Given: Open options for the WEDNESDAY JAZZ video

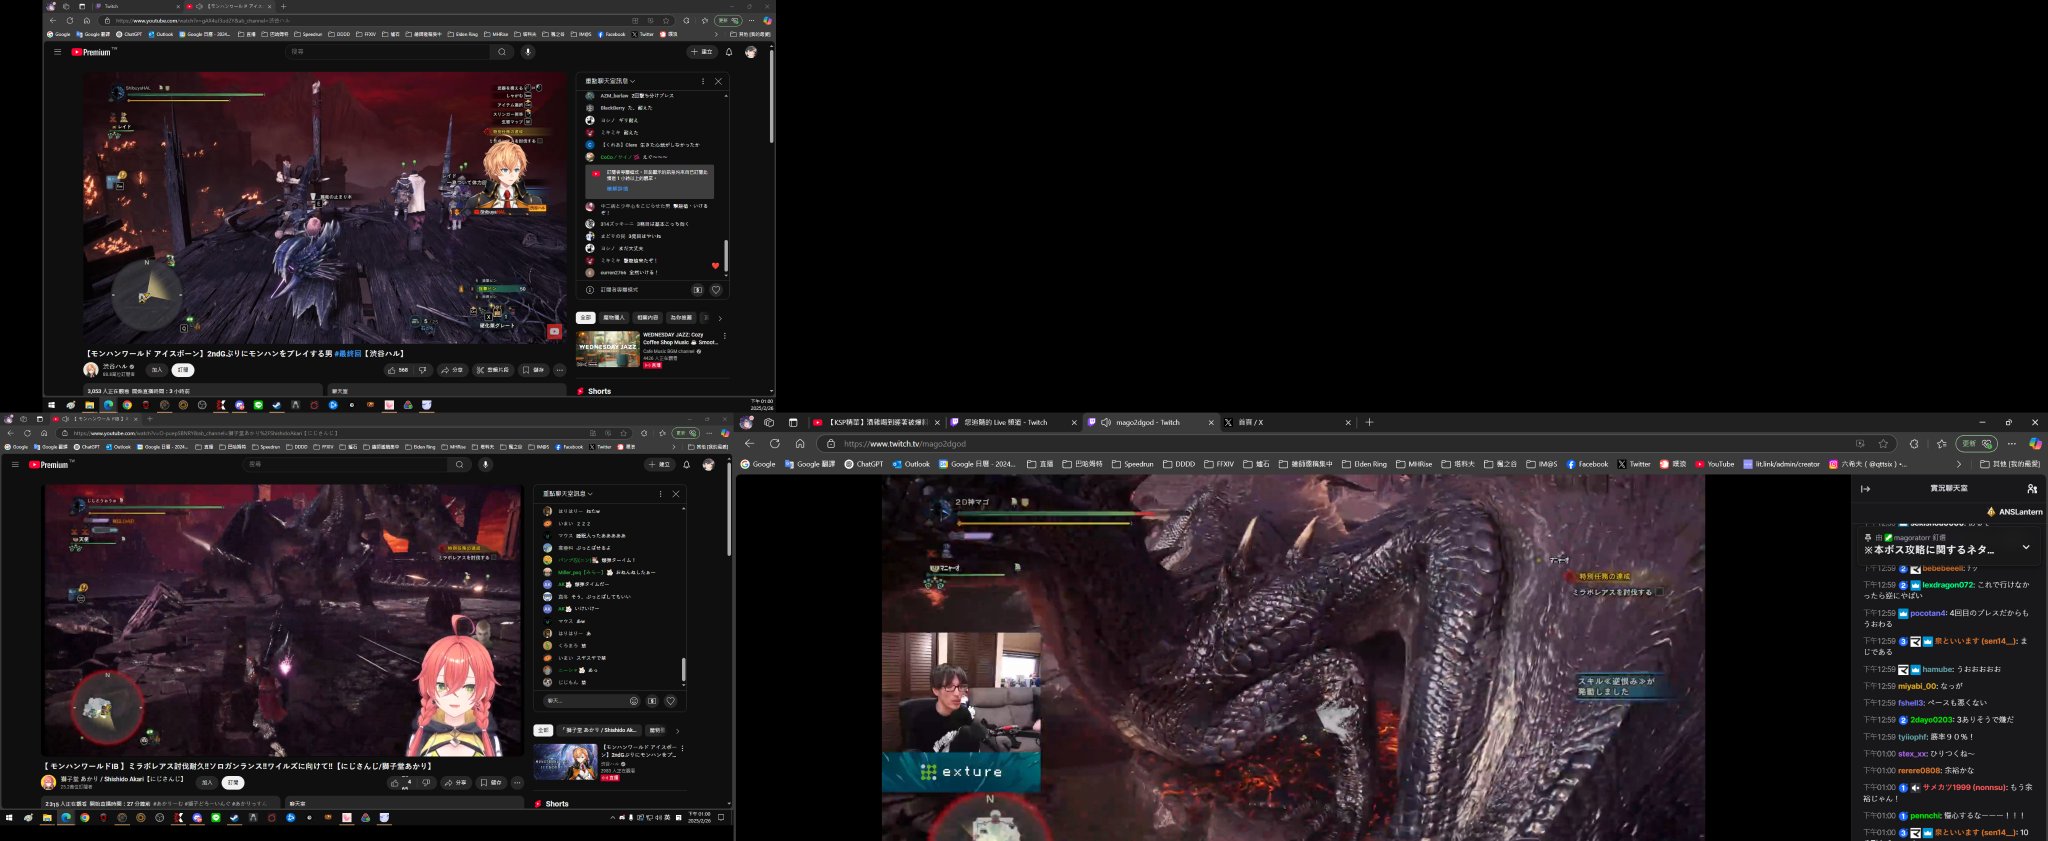Looking at the screenshot, I should tap(724, 336).
